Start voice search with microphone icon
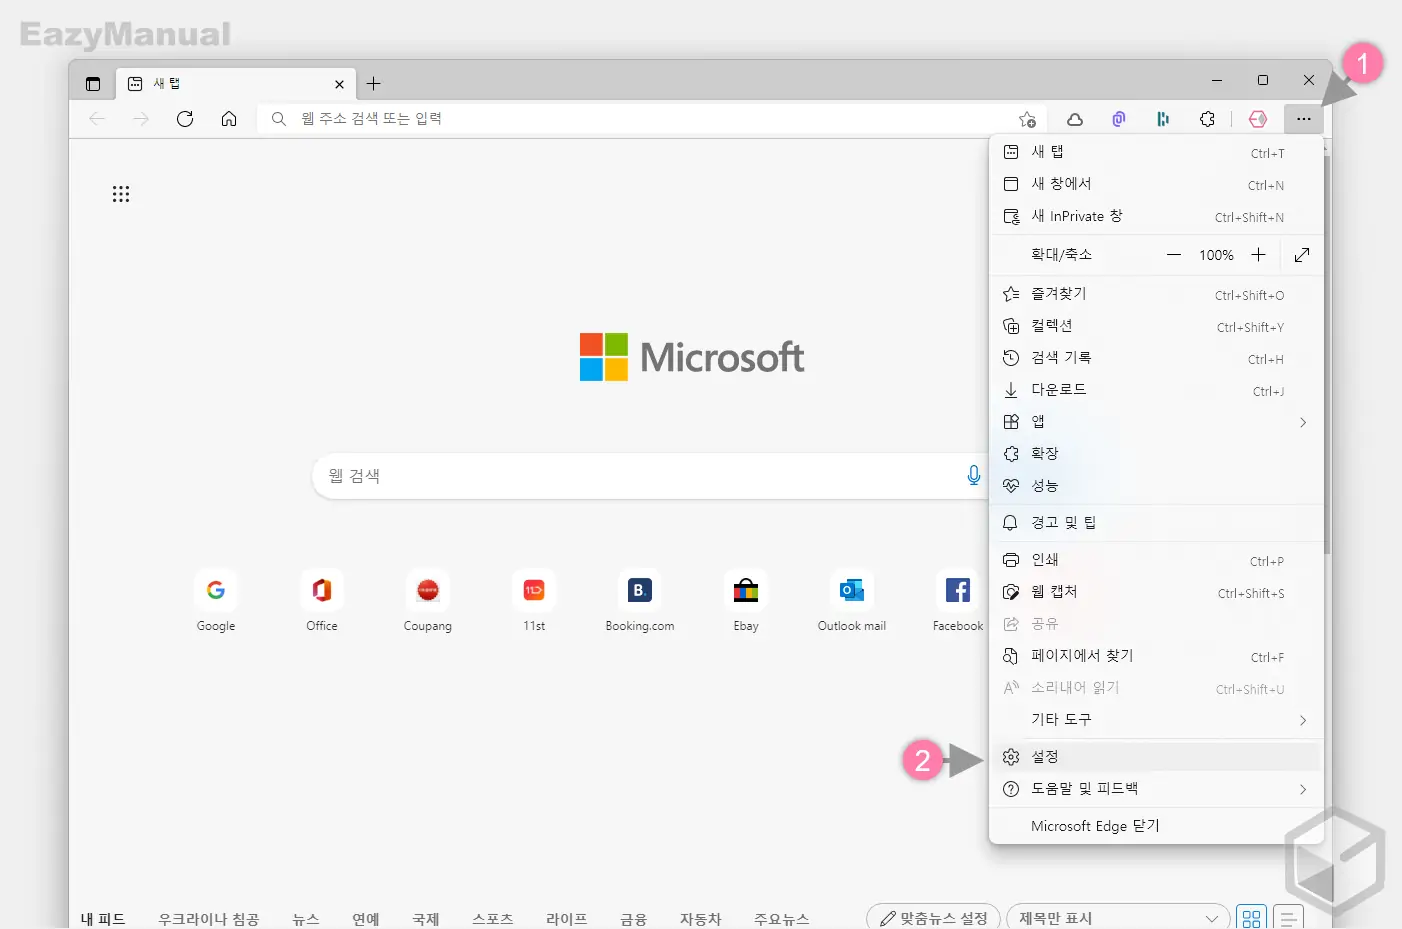Viewport: 1402px width, 929px height. (973, 476)
